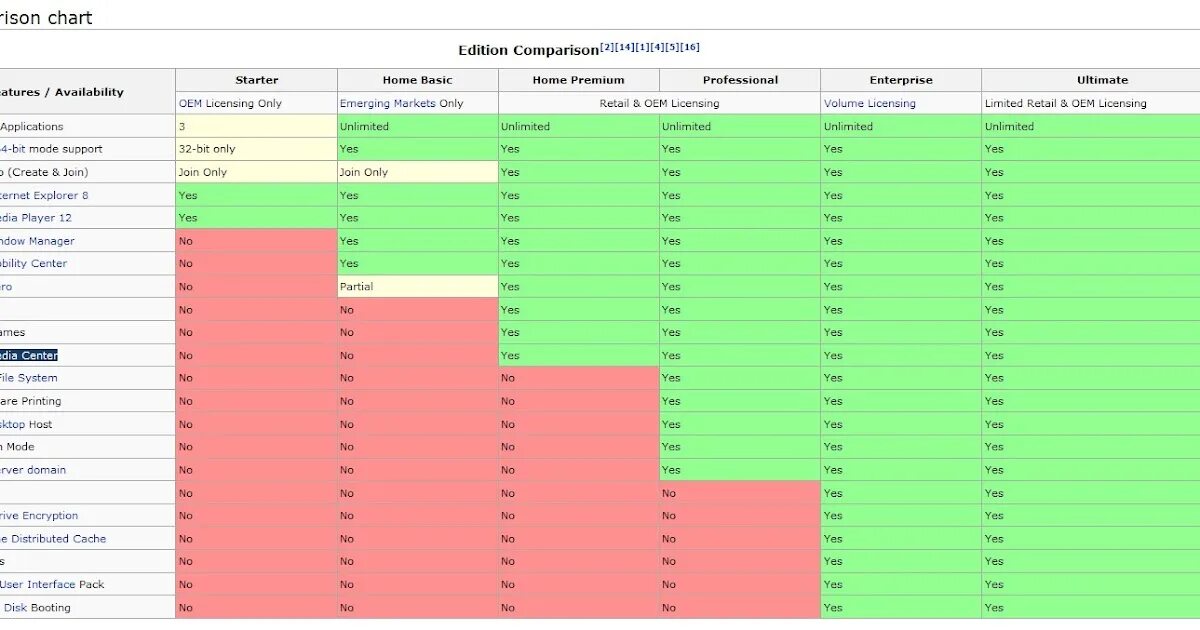Screen dimensions: 1200x630
Task: Open the Internet Explorer 8 feature link
Action: [x=44, y=195]
